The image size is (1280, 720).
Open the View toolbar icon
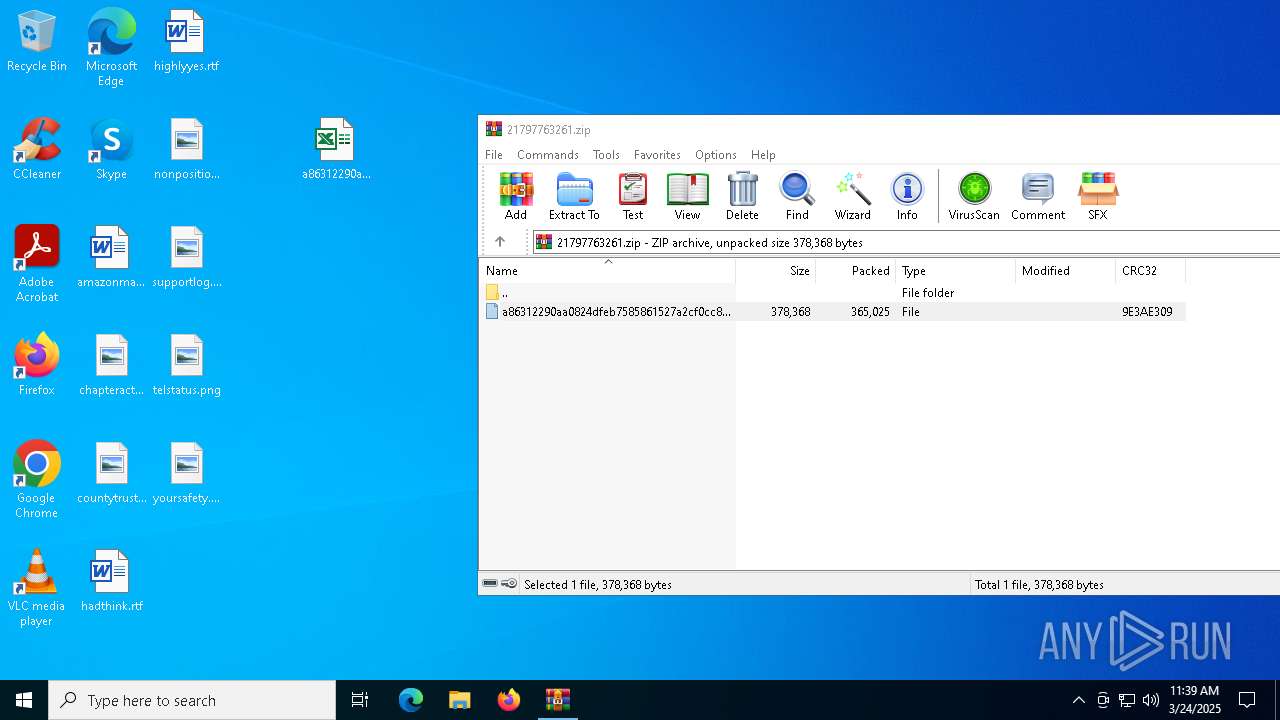[687, 196]
